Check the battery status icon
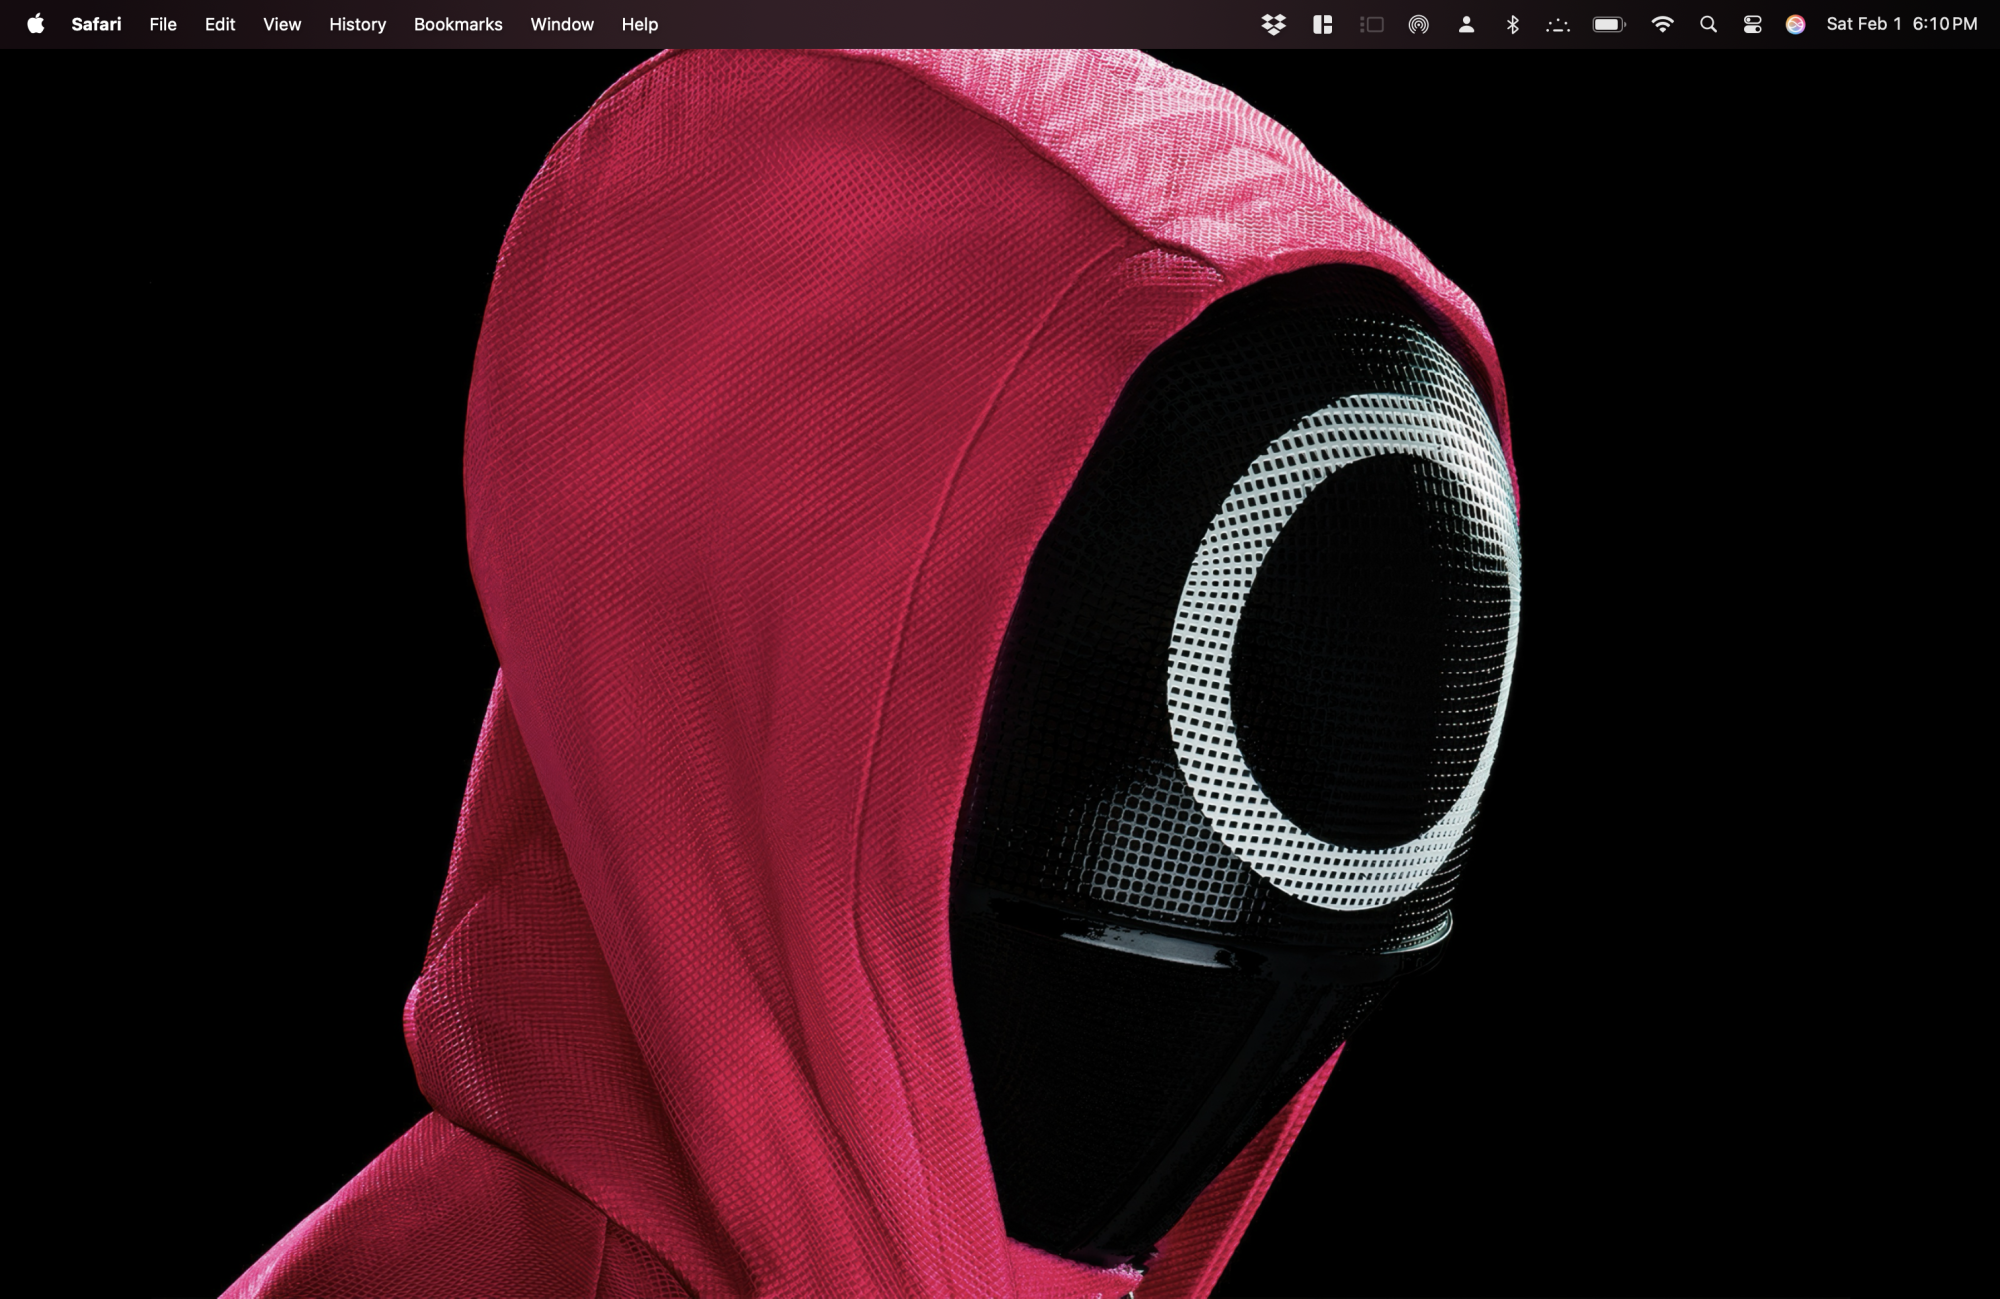 1609,23
